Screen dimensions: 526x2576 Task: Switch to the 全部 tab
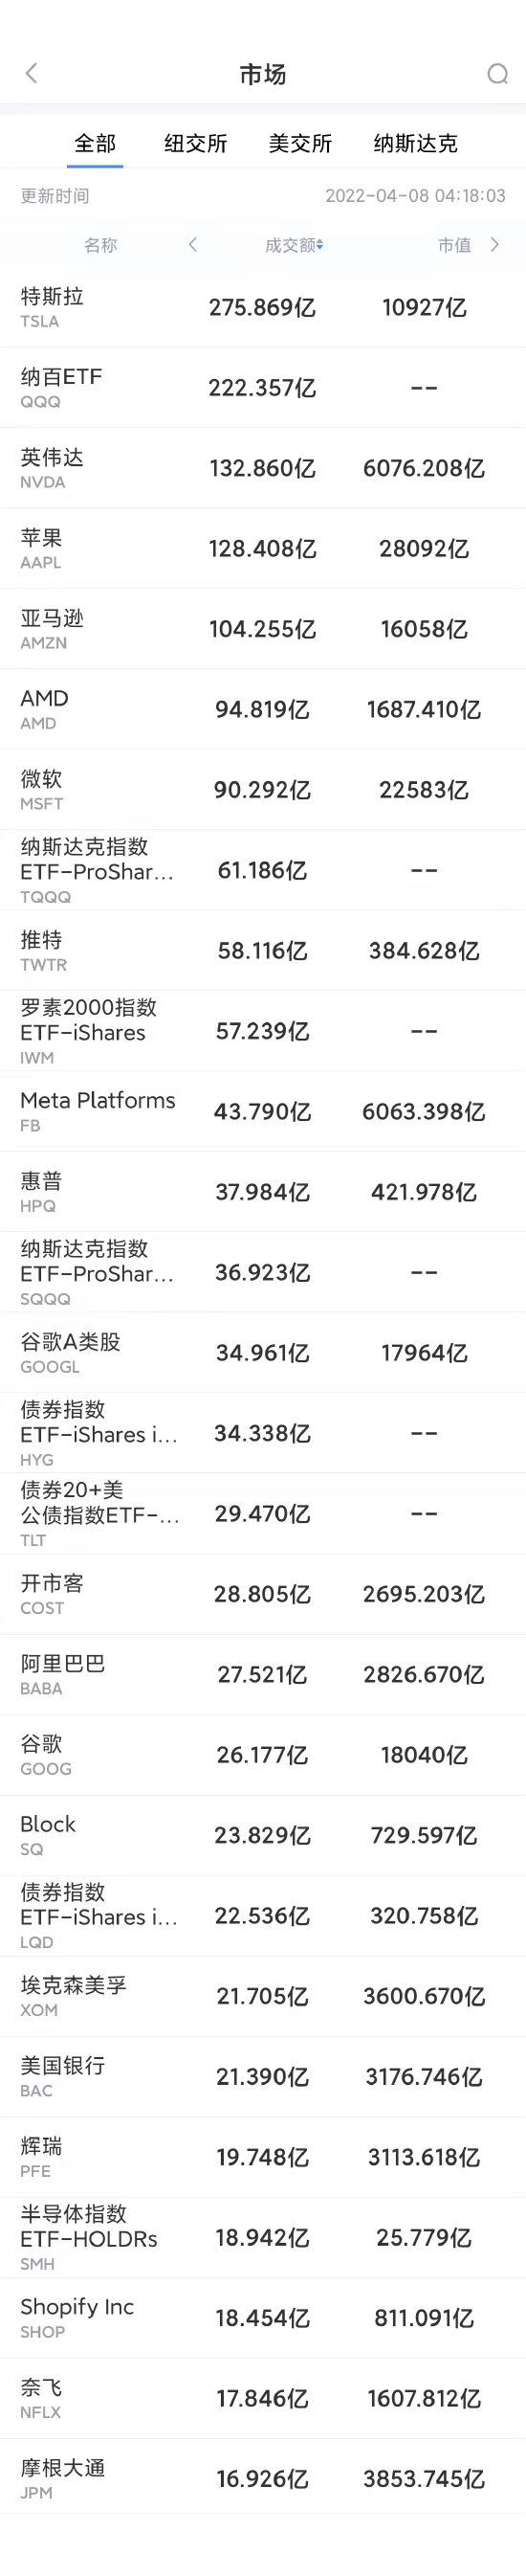pyautogui.click(x=95, y=143)
